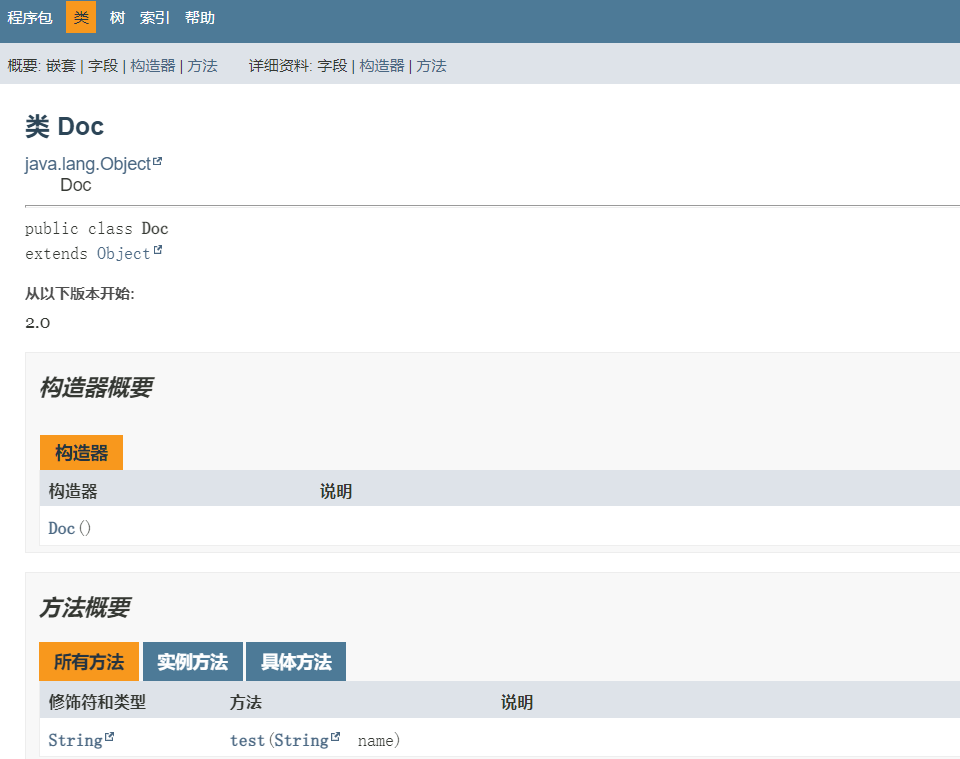Click the 类 Doc page heading
The width and height of the screenshot is (960, 759).
tap(64, 127)
